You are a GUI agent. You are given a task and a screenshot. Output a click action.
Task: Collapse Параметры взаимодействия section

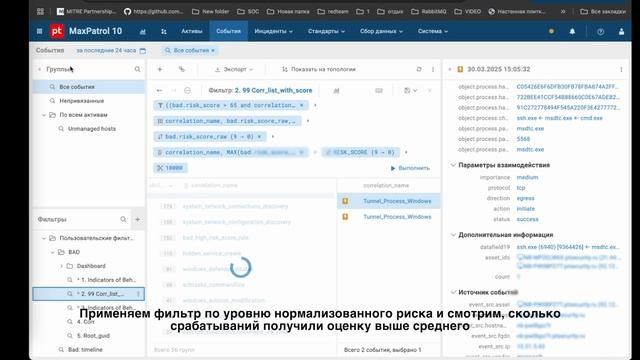pos(453,165)
